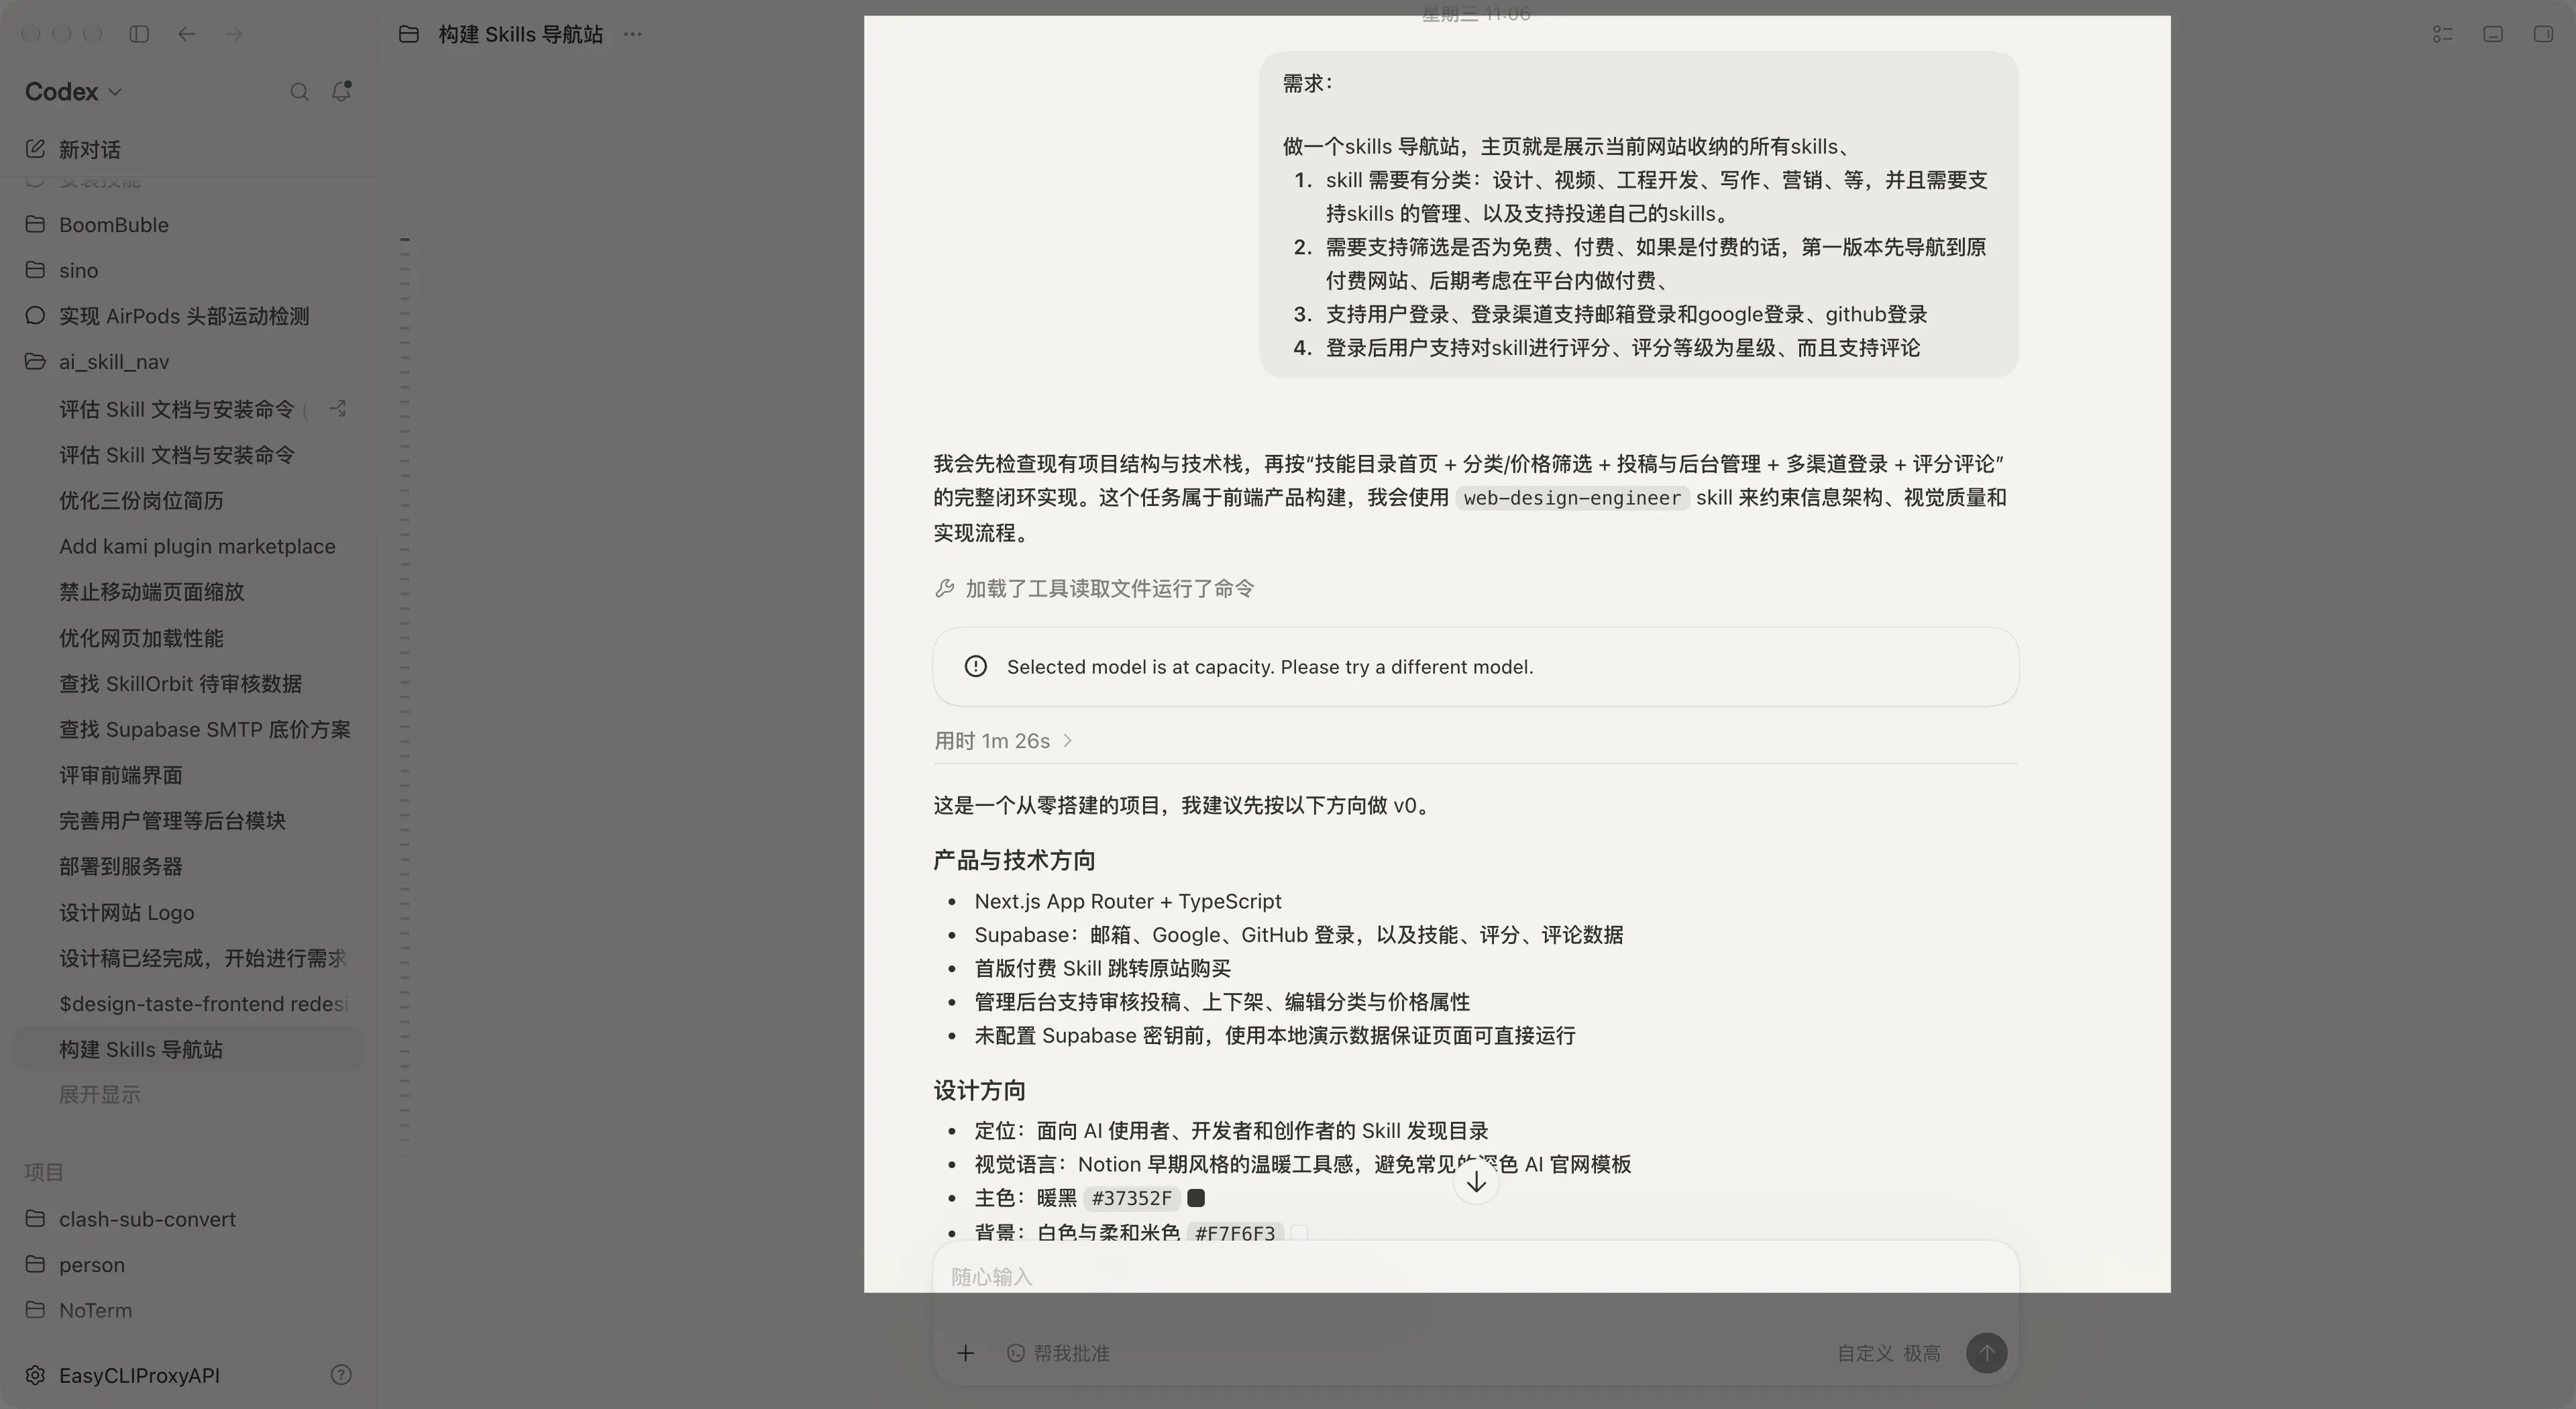The height and width of the screenshot is (1409, 2576).
Task: Open the NoTerm project folder
Action: tap(189, 1310)
